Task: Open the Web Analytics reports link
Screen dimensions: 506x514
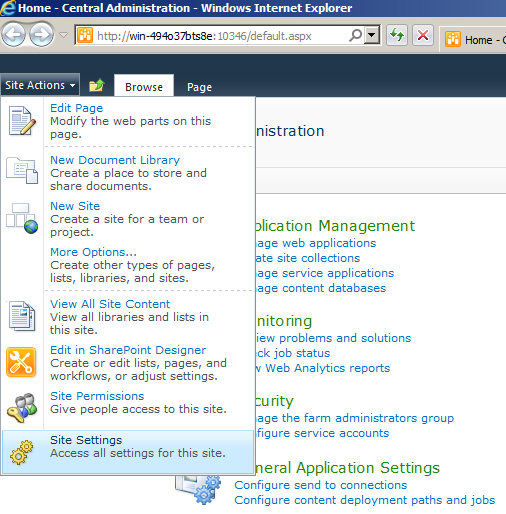Action: [328, 368]
